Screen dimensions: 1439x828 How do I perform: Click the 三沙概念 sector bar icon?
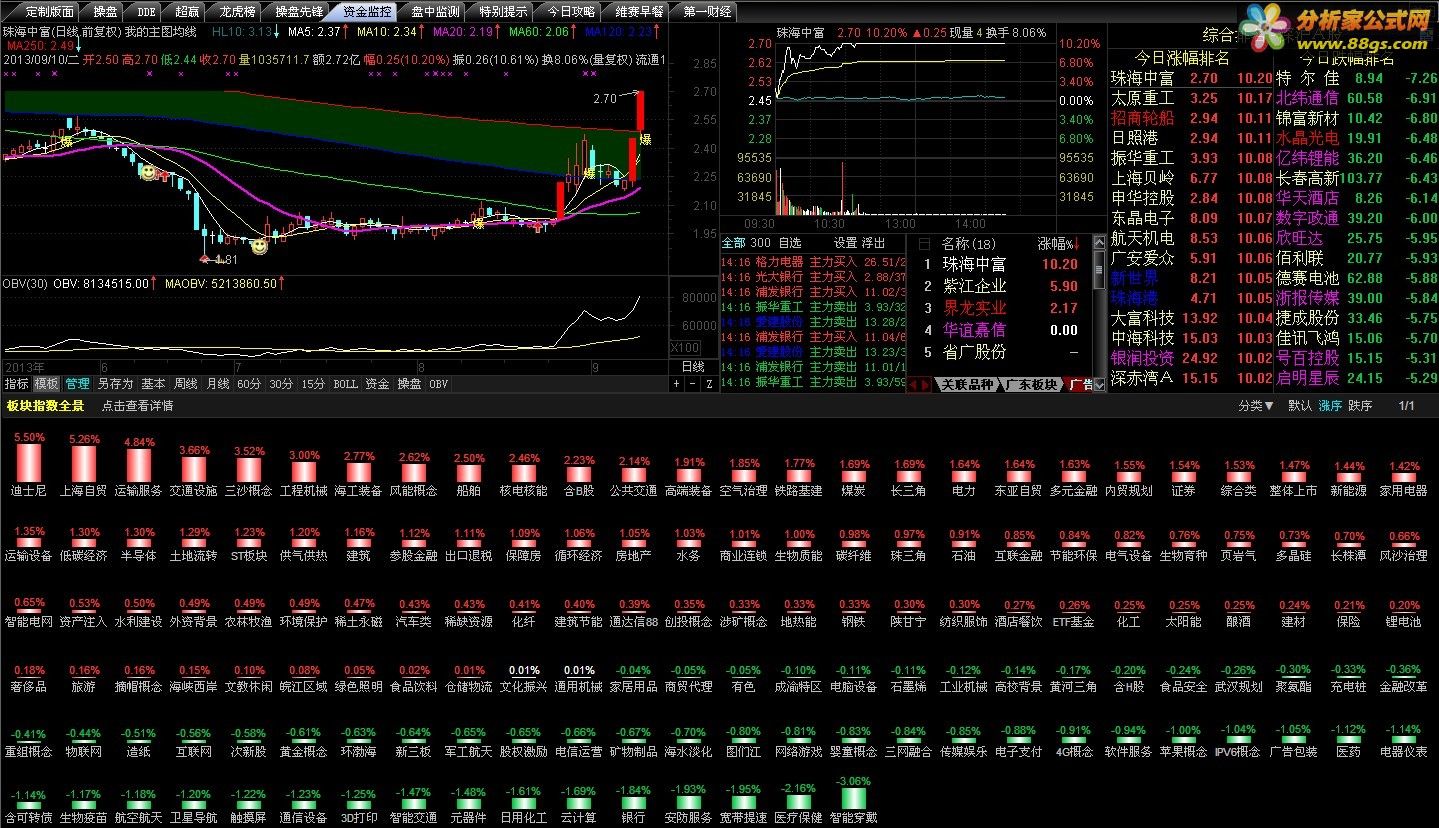[248, 469]
